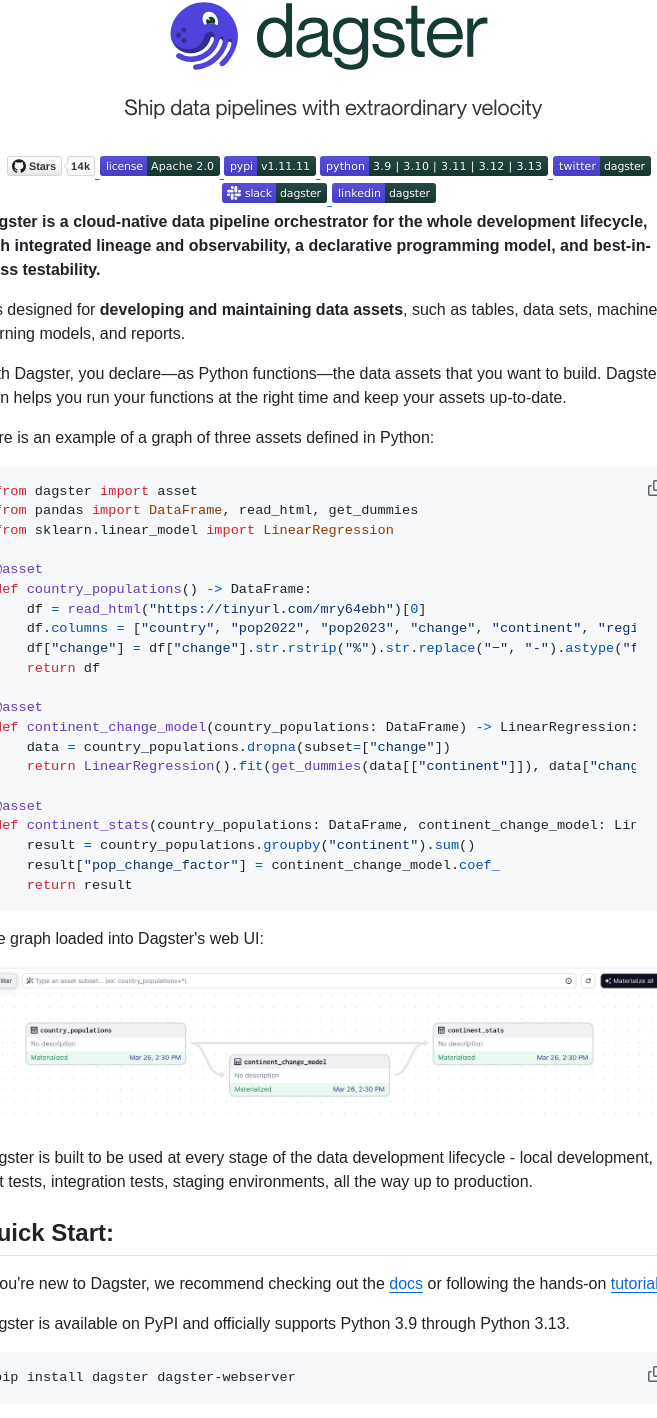Open the Twitter dagster badge
Viewport: 657px width, 1418px height.
click(x=601, y=166)
